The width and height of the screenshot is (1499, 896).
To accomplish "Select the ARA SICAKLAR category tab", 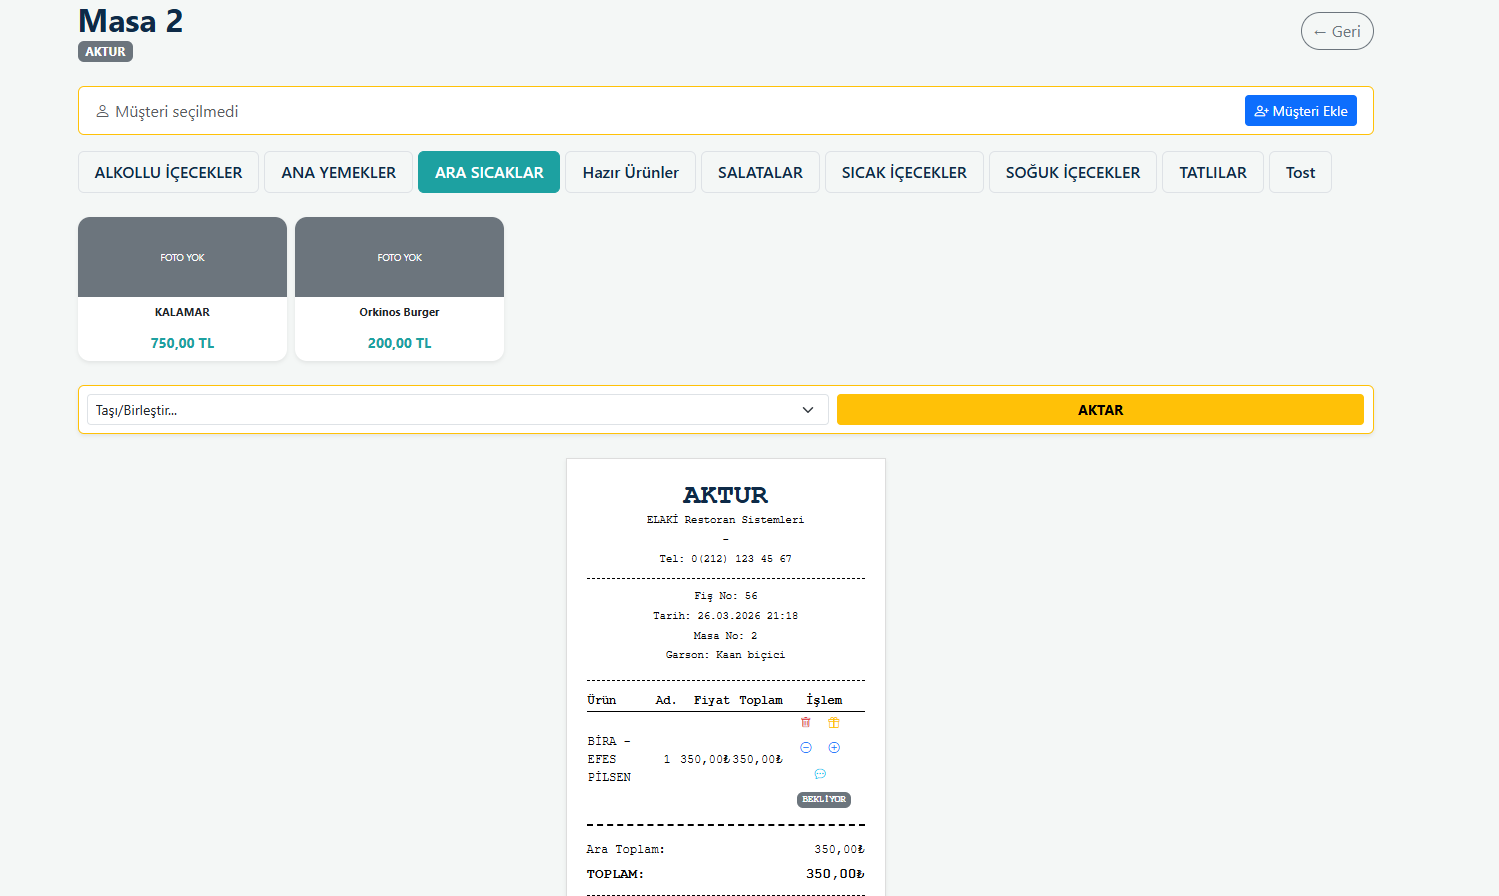I will tap(489, 172).
